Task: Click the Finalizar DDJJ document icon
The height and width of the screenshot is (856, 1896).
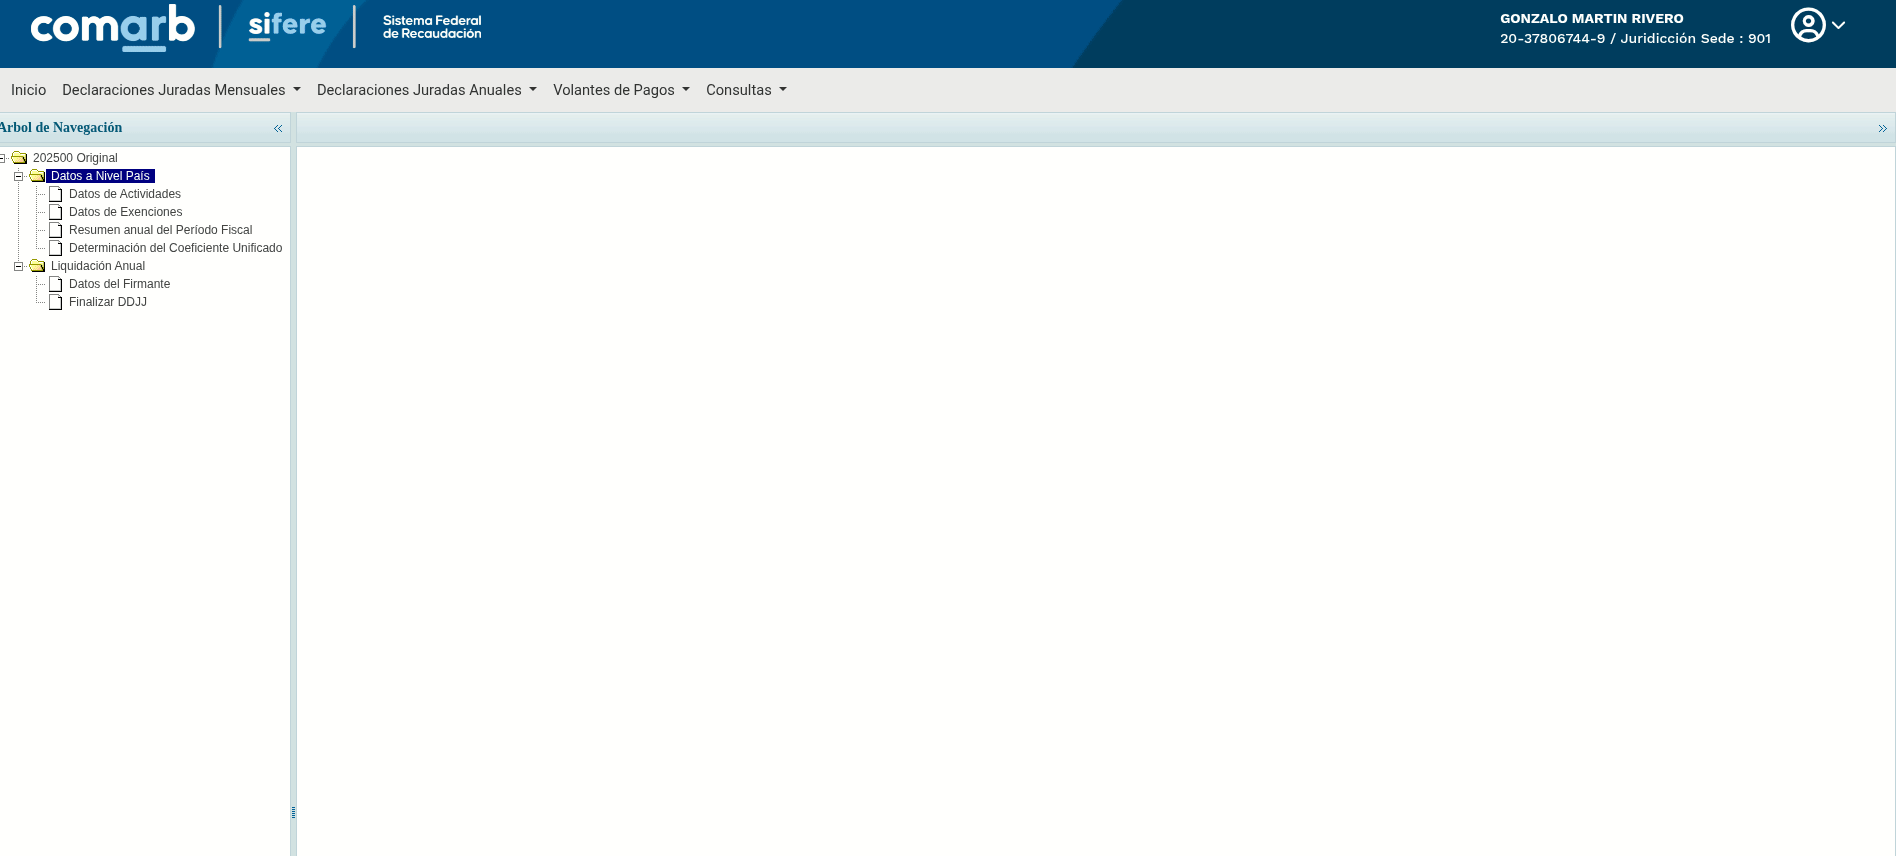Action: pyautogui.click(x=56, y=302)
